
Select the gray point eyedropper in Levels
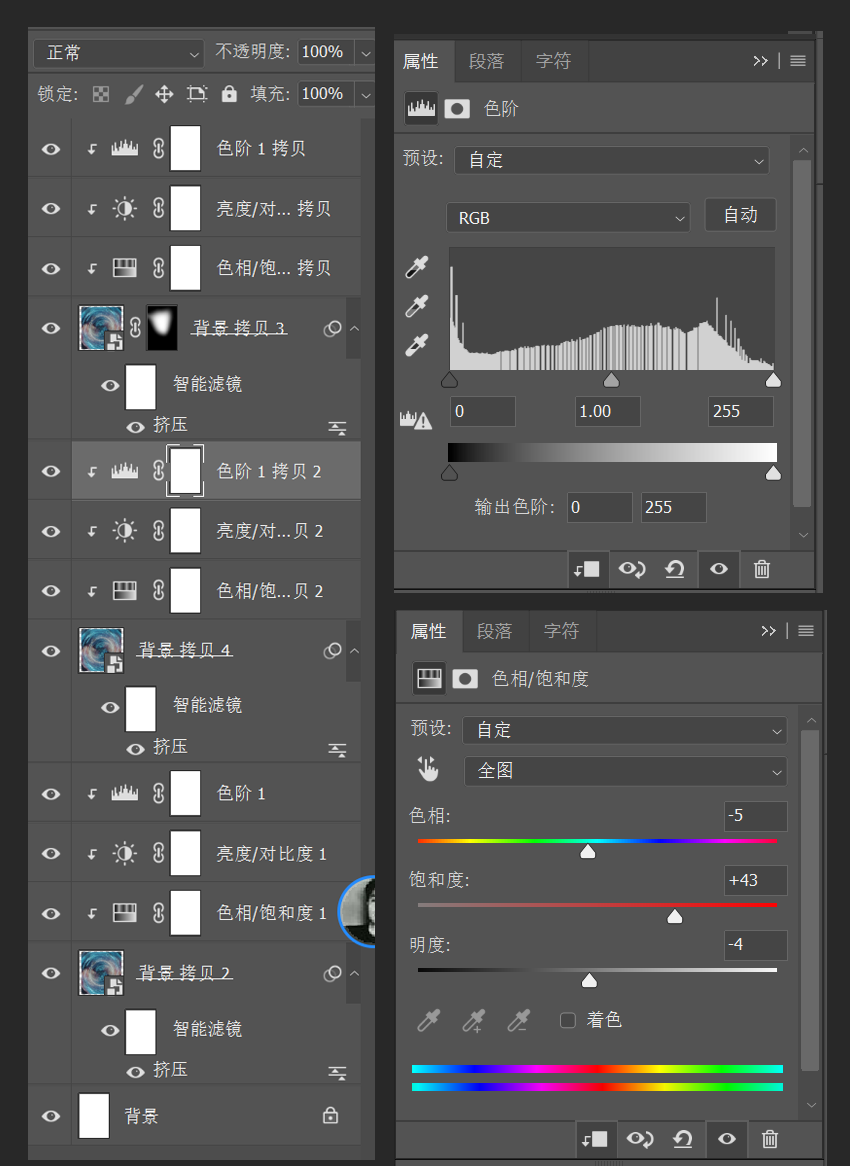click(x=416, y=306)
